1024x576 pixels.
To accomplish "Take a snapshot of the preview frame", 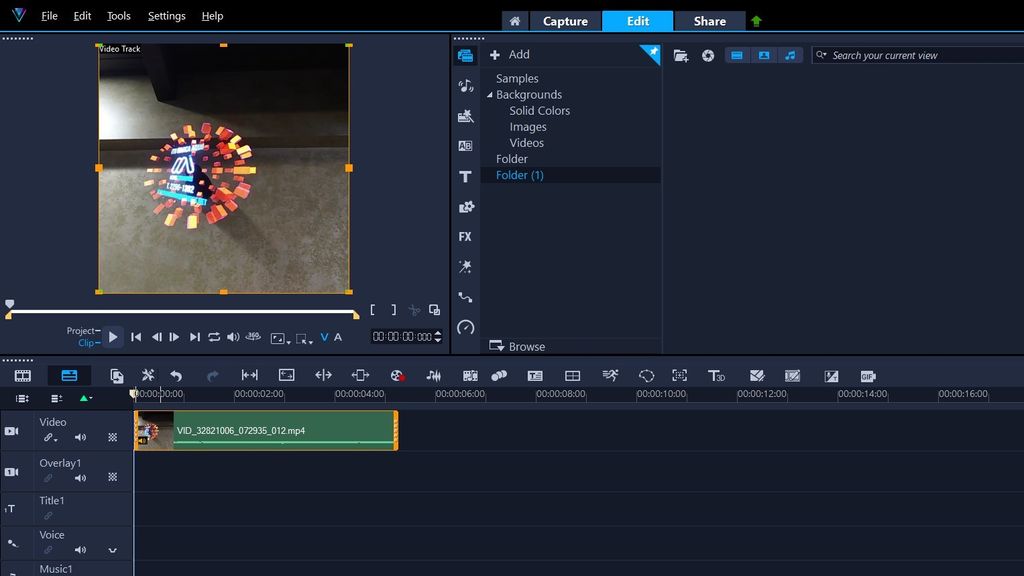I will 434,310.
